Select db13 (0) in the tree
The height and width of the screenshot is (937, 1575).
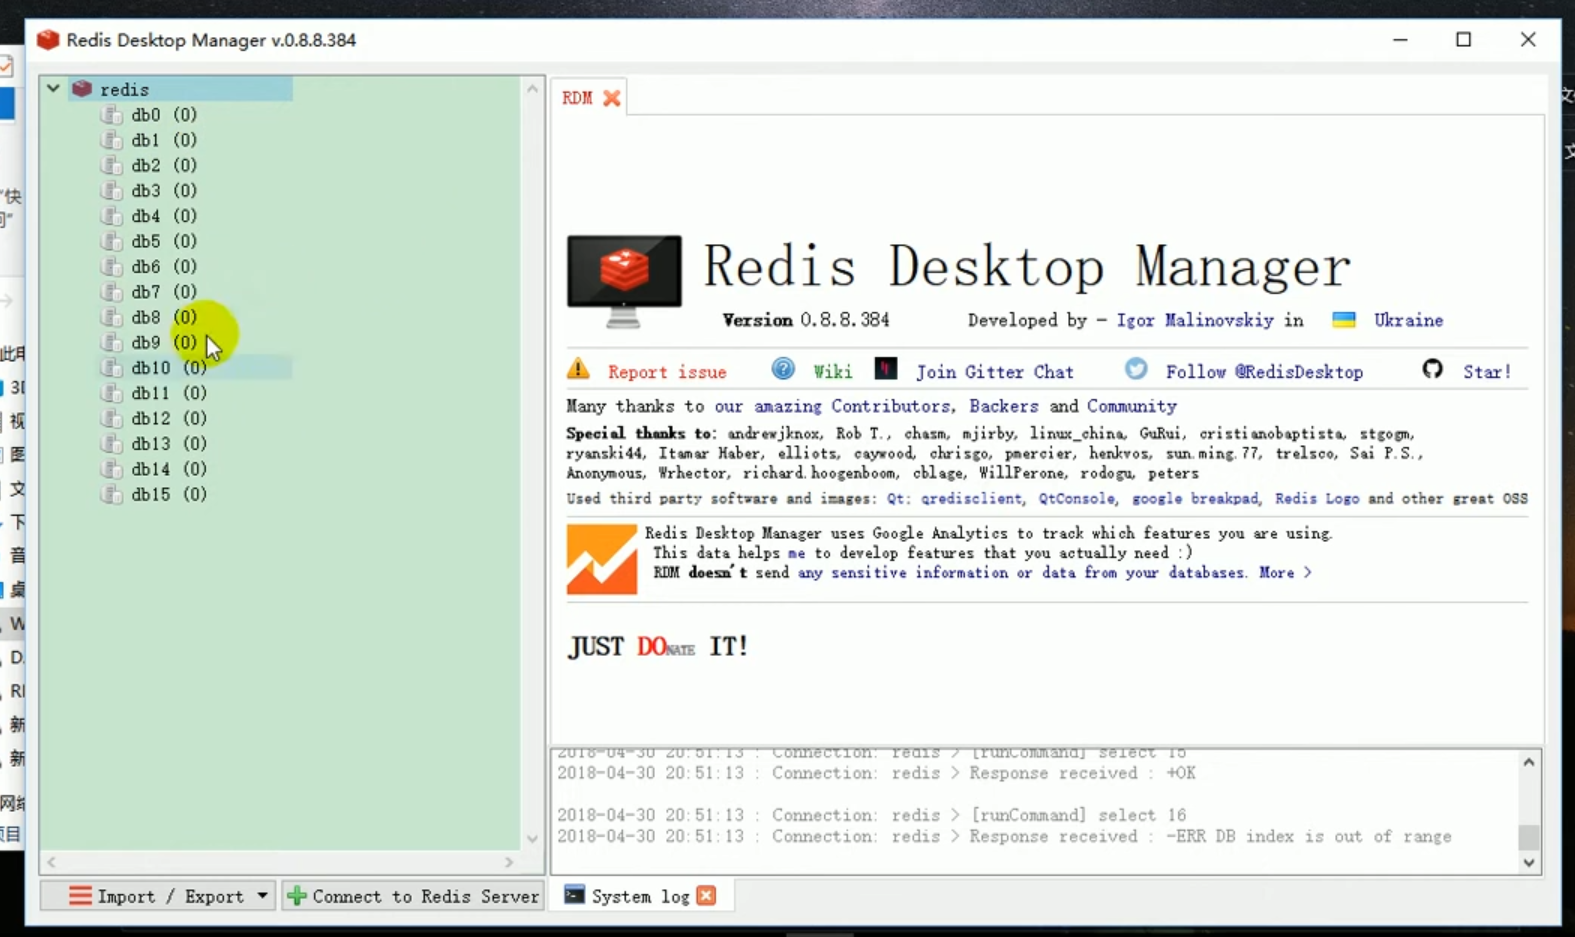[169, 443]
